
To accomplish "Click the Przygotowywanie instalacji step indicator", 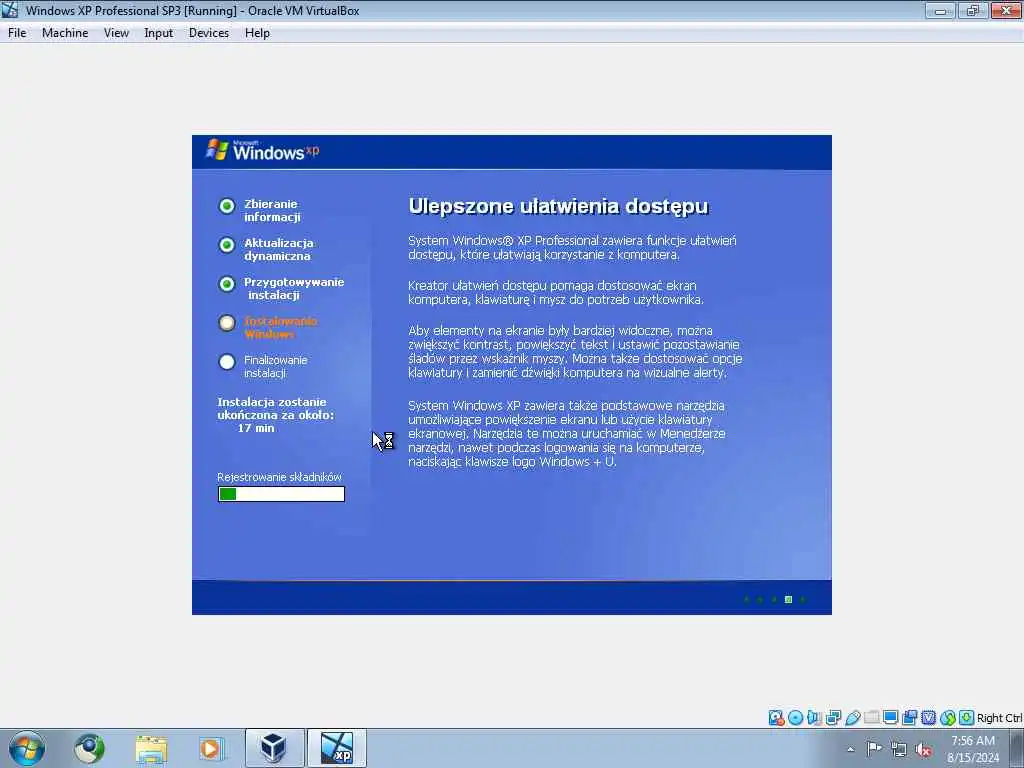I will click(x=227, y=284).
